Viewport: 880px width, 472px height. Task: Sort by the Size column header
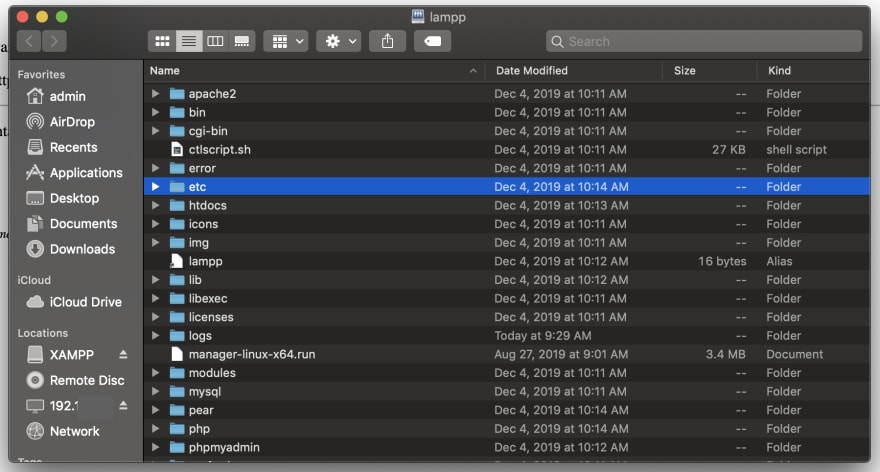709,71
